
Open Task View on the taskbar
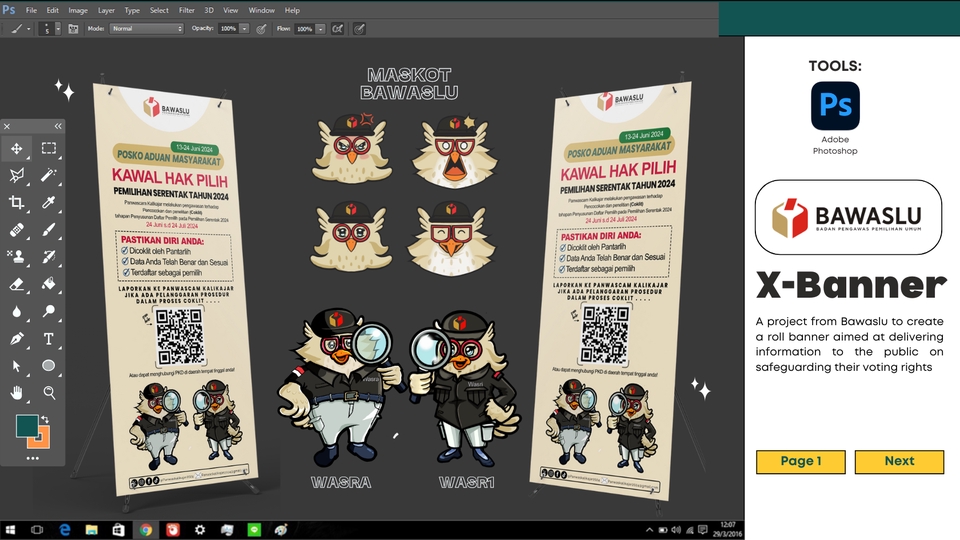click(x=37, y=530)
